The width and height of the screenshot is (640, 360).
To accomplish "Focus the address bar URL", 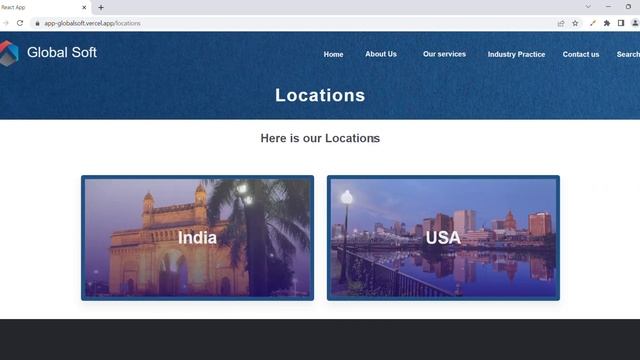I will (x=92, y=23).
